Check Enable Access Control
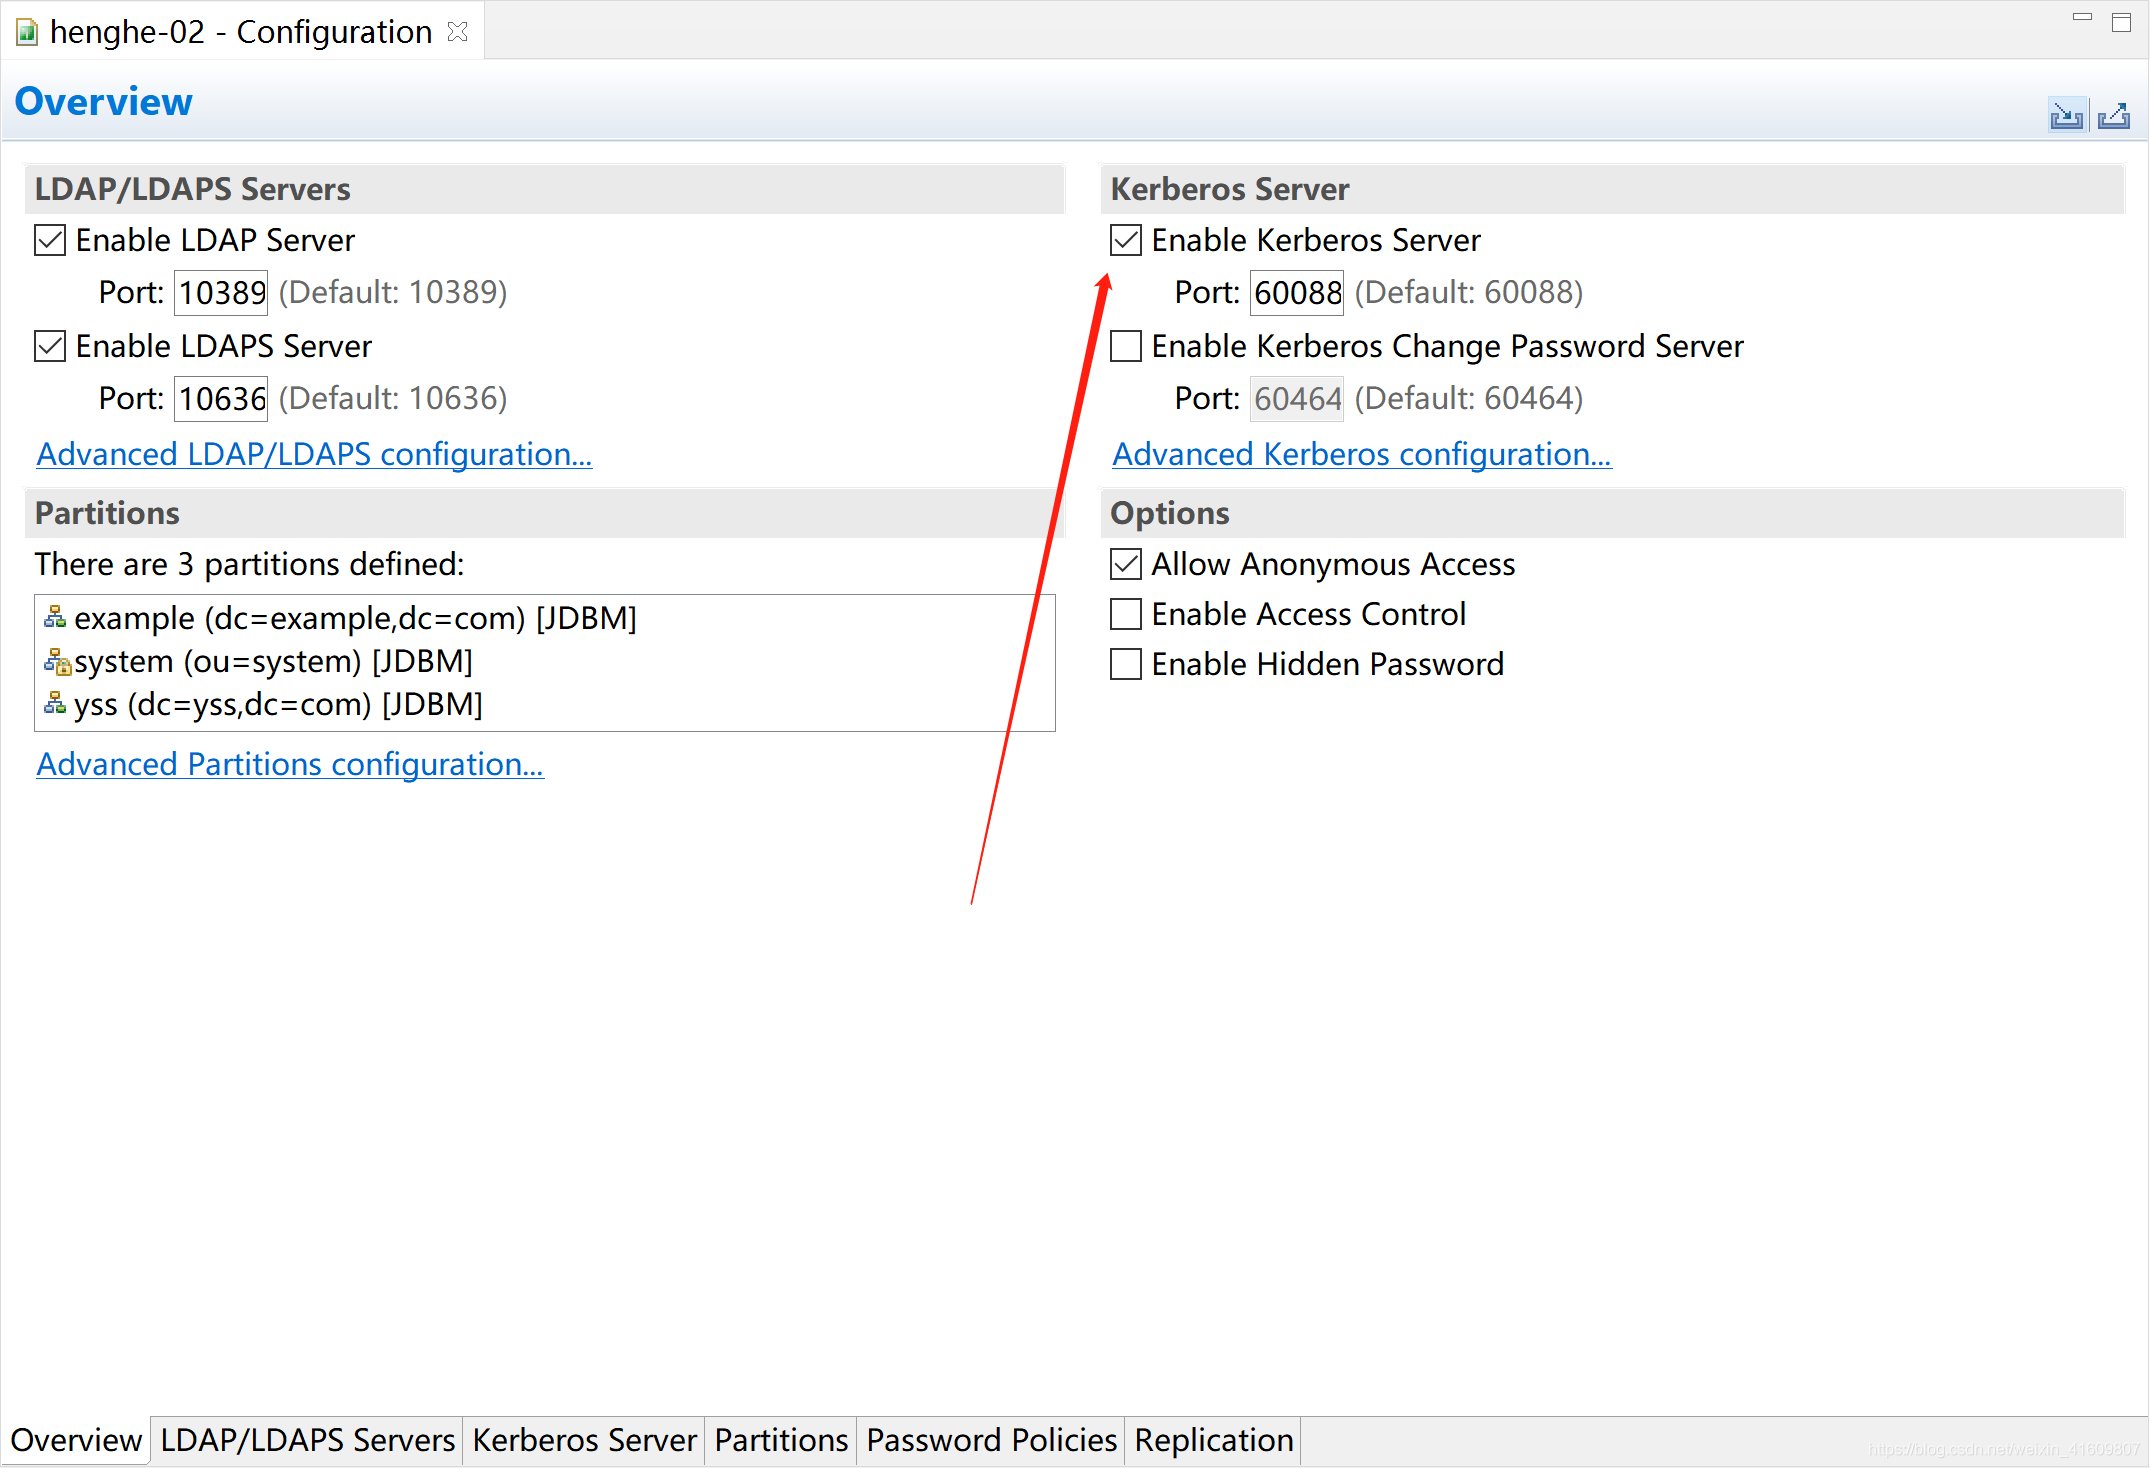 [1126, 614]
